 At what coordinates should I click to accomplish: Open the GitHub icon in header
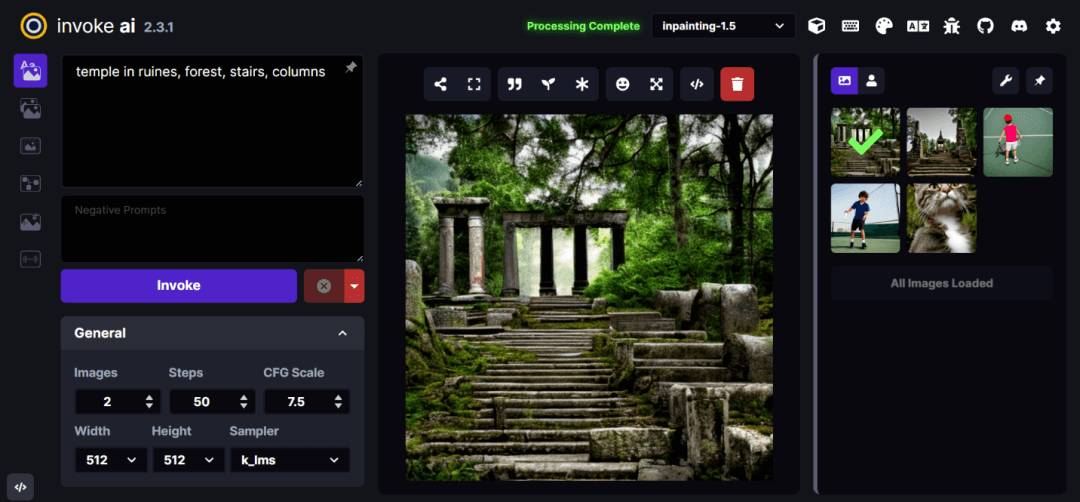pos(985,26)
